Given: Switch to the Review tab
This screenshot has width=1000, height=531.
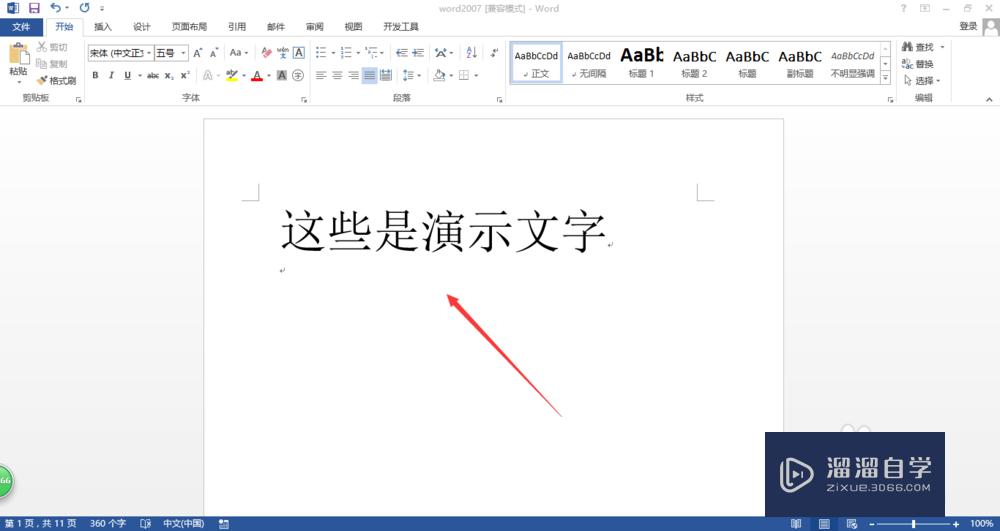Looking at the screenshot, I should tap(314, 27).
